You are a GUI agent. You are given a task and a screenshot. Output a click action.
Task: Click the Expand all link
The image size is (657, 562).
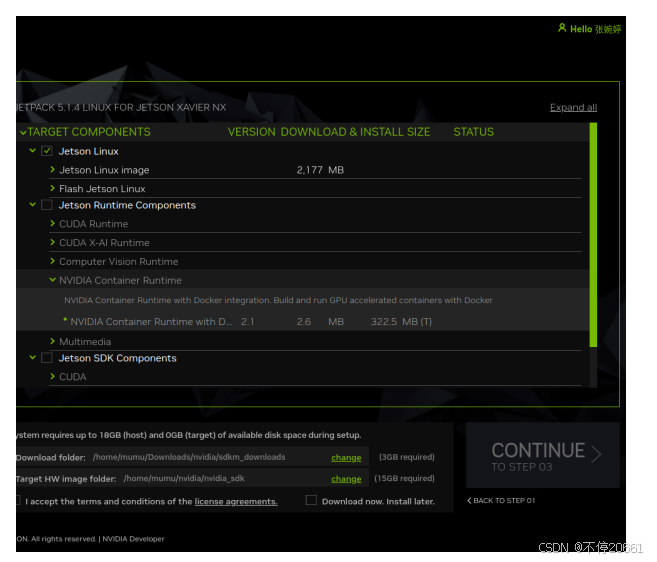pyautogui.click(x=573, y=107)
